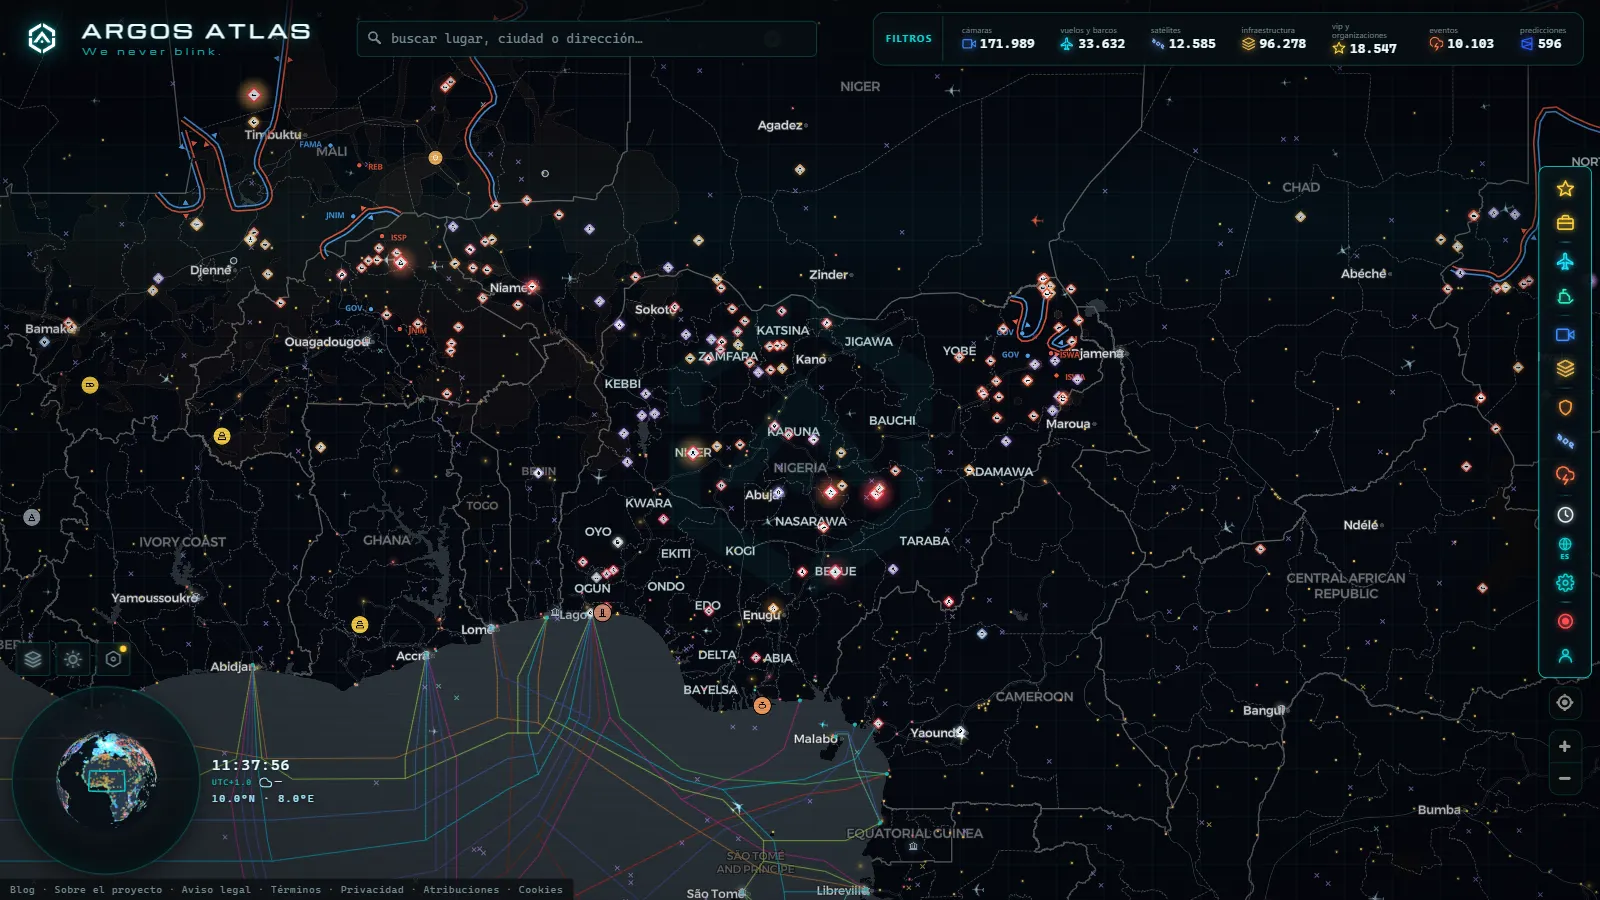Image resolution: width=1600 pixels, height=900 pixels.
Task: Open the FILTROS panel
Action: [908, 39]
